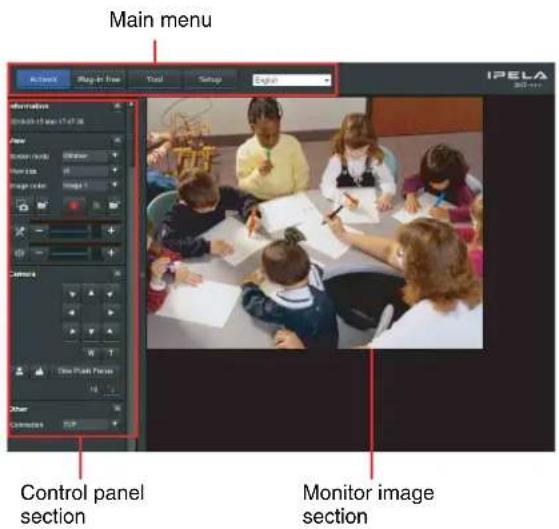Open the Tool menu item
This screenshot has width=559, height=529.
pos(155,79)
